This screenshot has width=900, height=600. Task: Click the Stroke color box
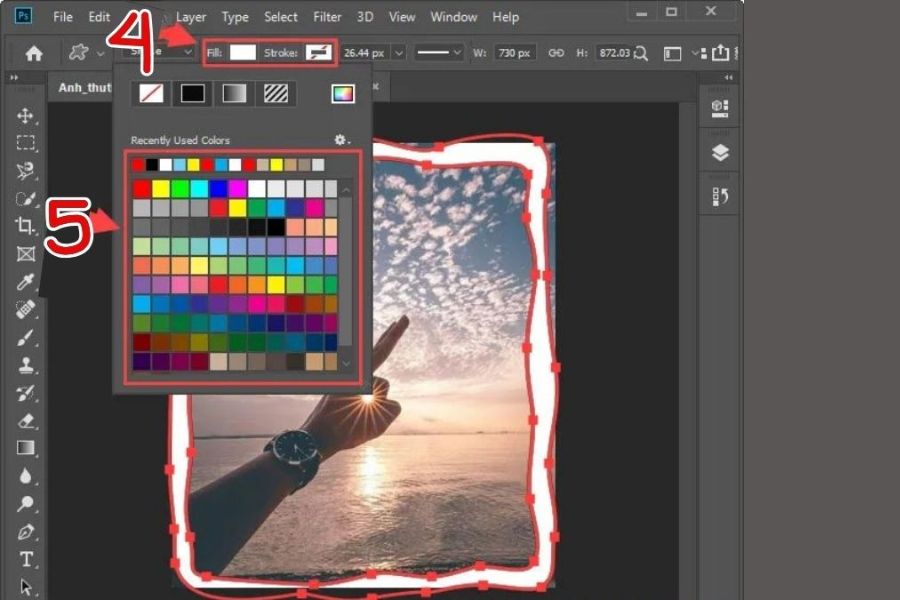[319, 53]
